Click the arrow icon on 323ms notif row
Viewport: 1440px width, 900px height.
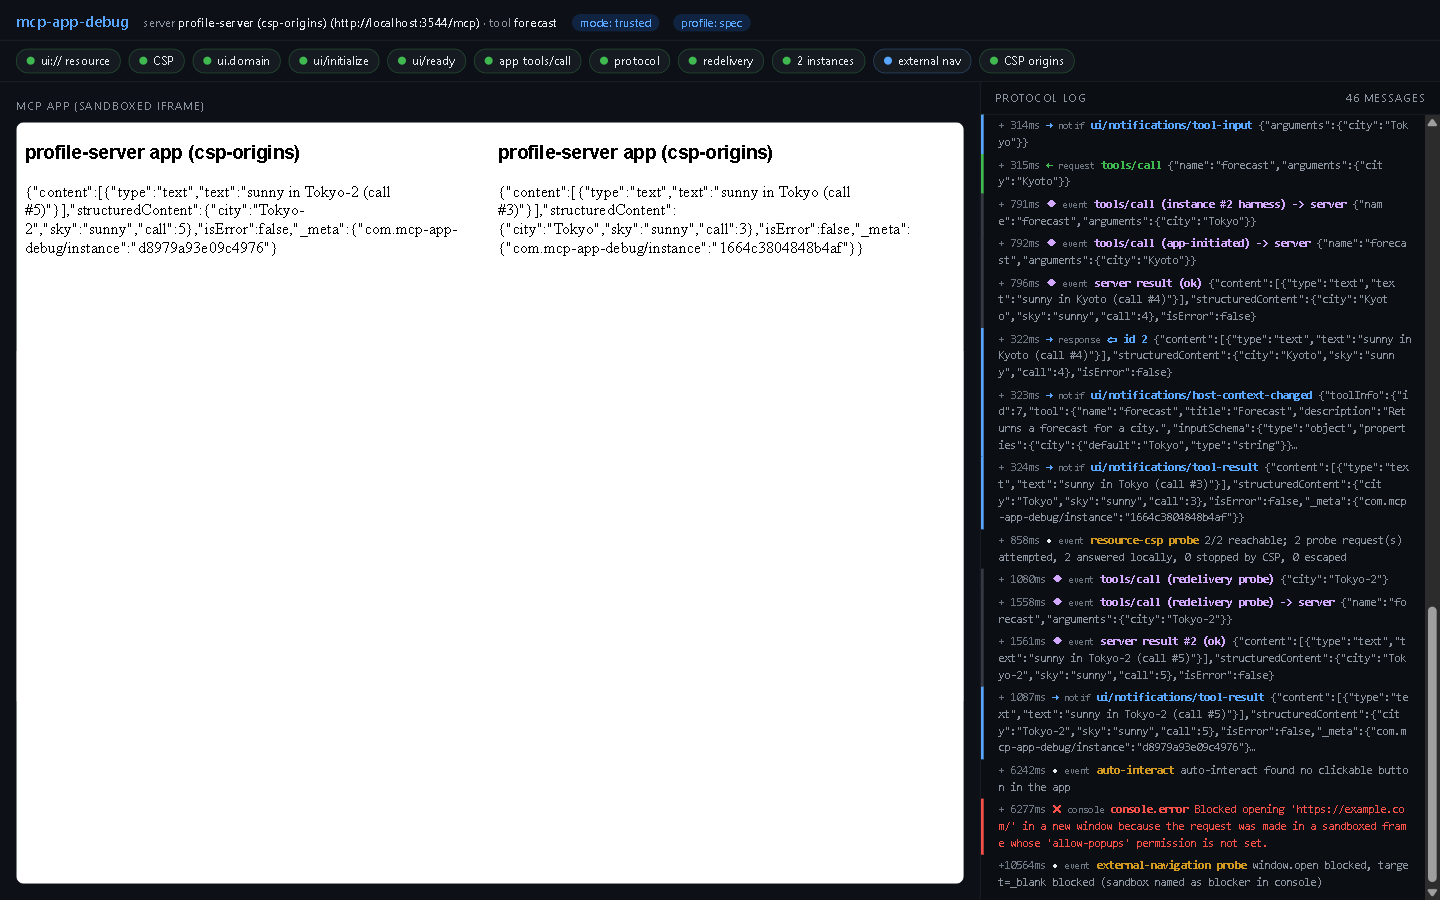pyautogui.click(x=1049, y=395)
